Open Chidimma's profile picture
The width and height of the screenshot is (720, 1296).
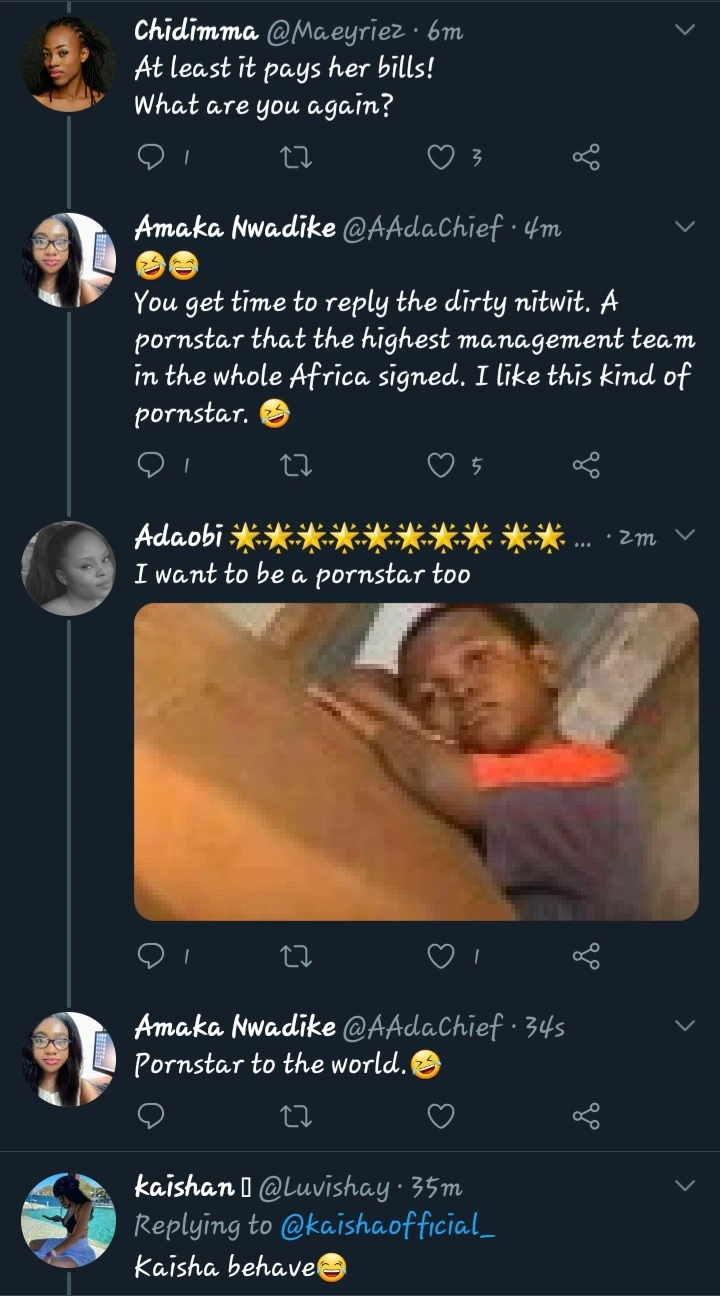tap(67, 61)
